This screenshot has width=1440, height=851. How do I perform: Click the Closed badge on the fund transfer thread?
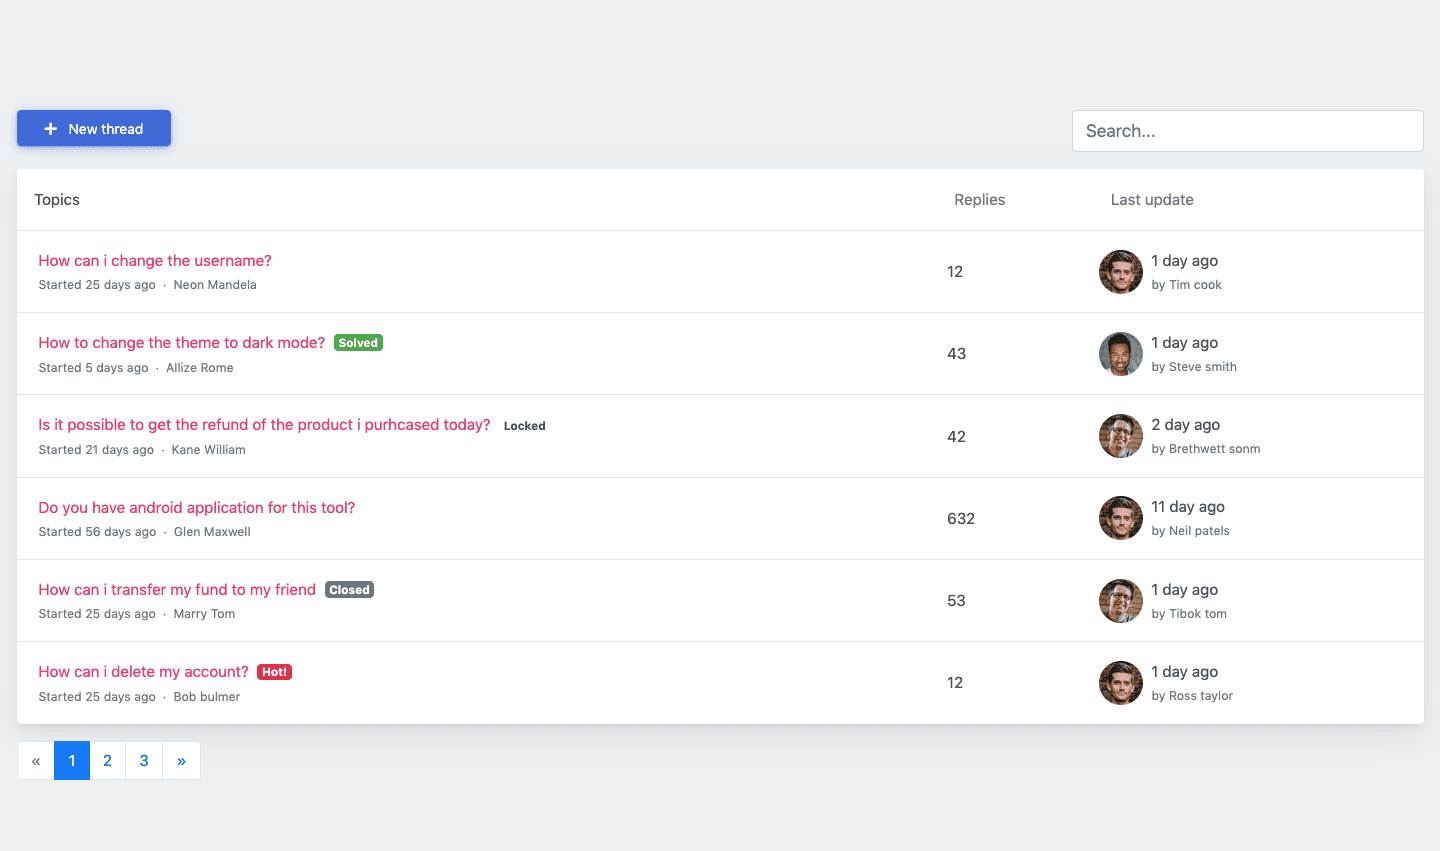pyautogui.click(x=349, y=589)
